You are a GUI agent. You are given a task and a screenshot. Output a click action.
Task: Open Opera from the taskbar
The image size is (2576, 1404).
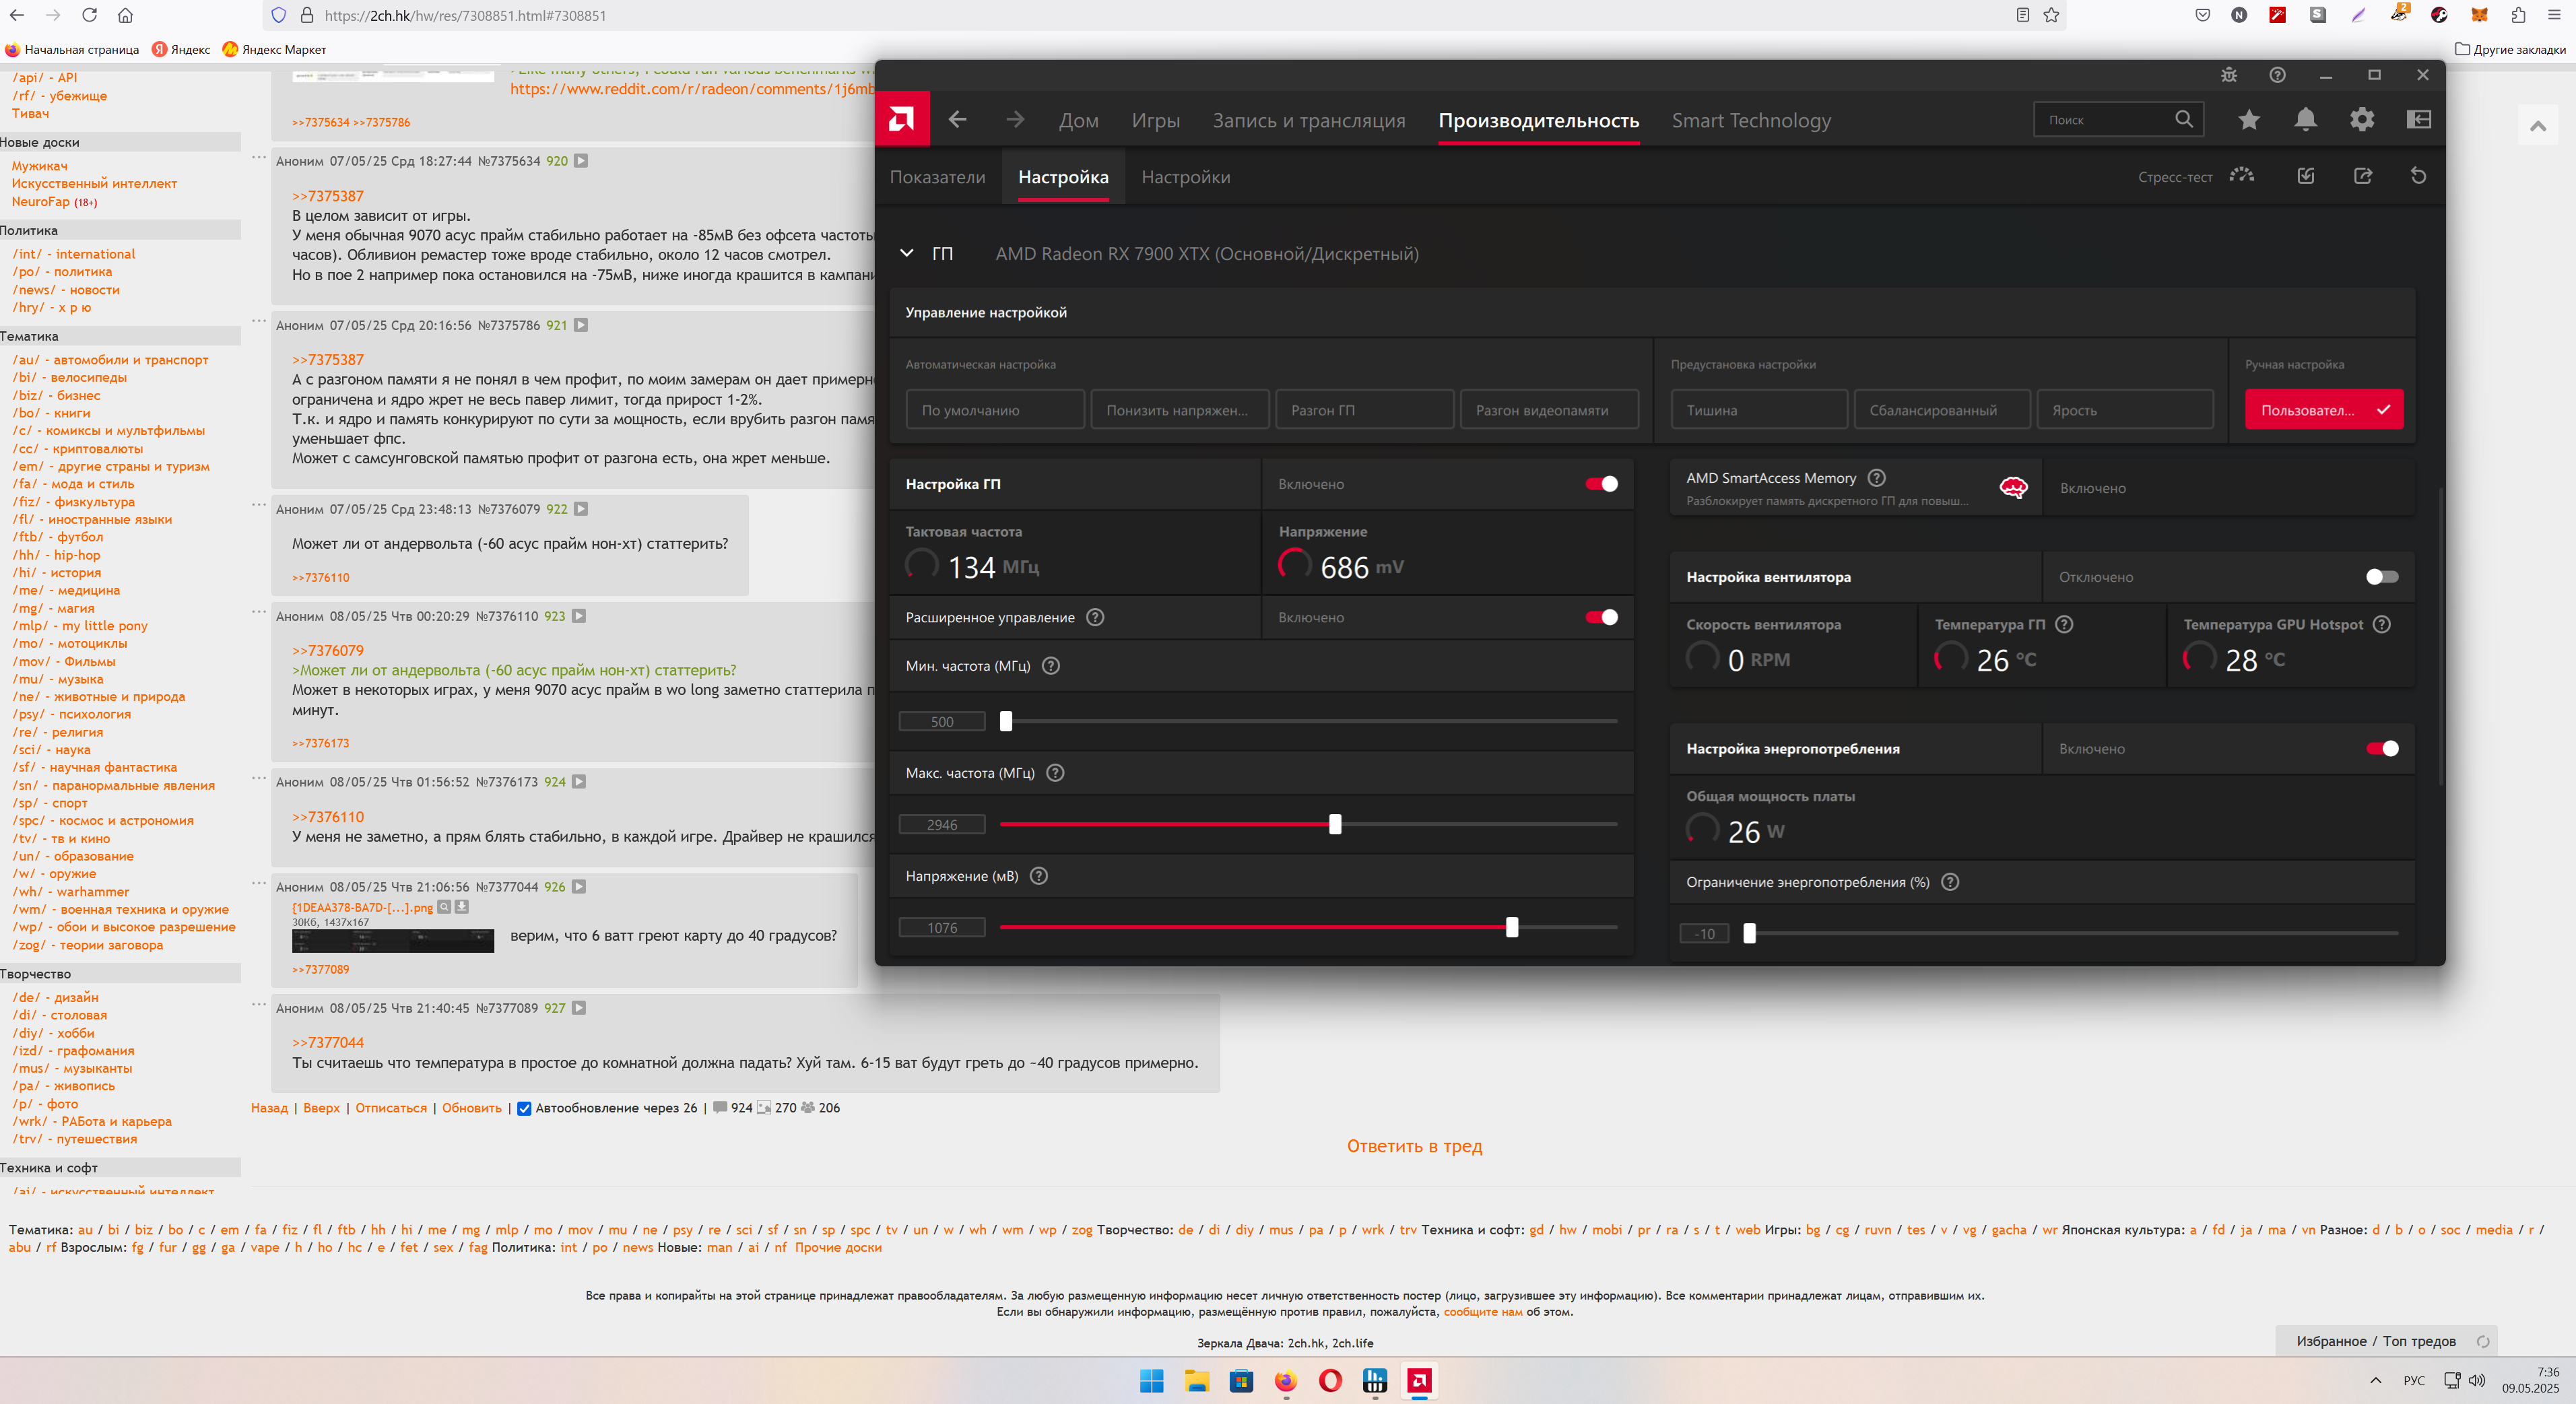coord(1330,1381)
